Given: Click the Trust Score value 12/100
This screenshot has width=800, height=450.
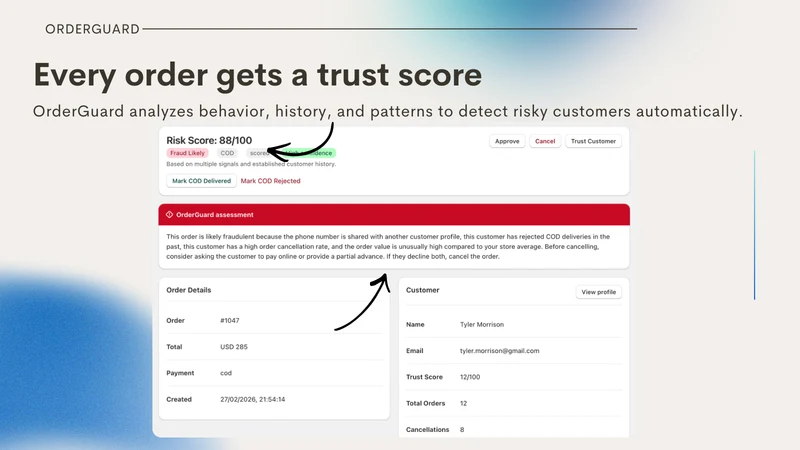Looking at the screenshot, I should (470, 377).
